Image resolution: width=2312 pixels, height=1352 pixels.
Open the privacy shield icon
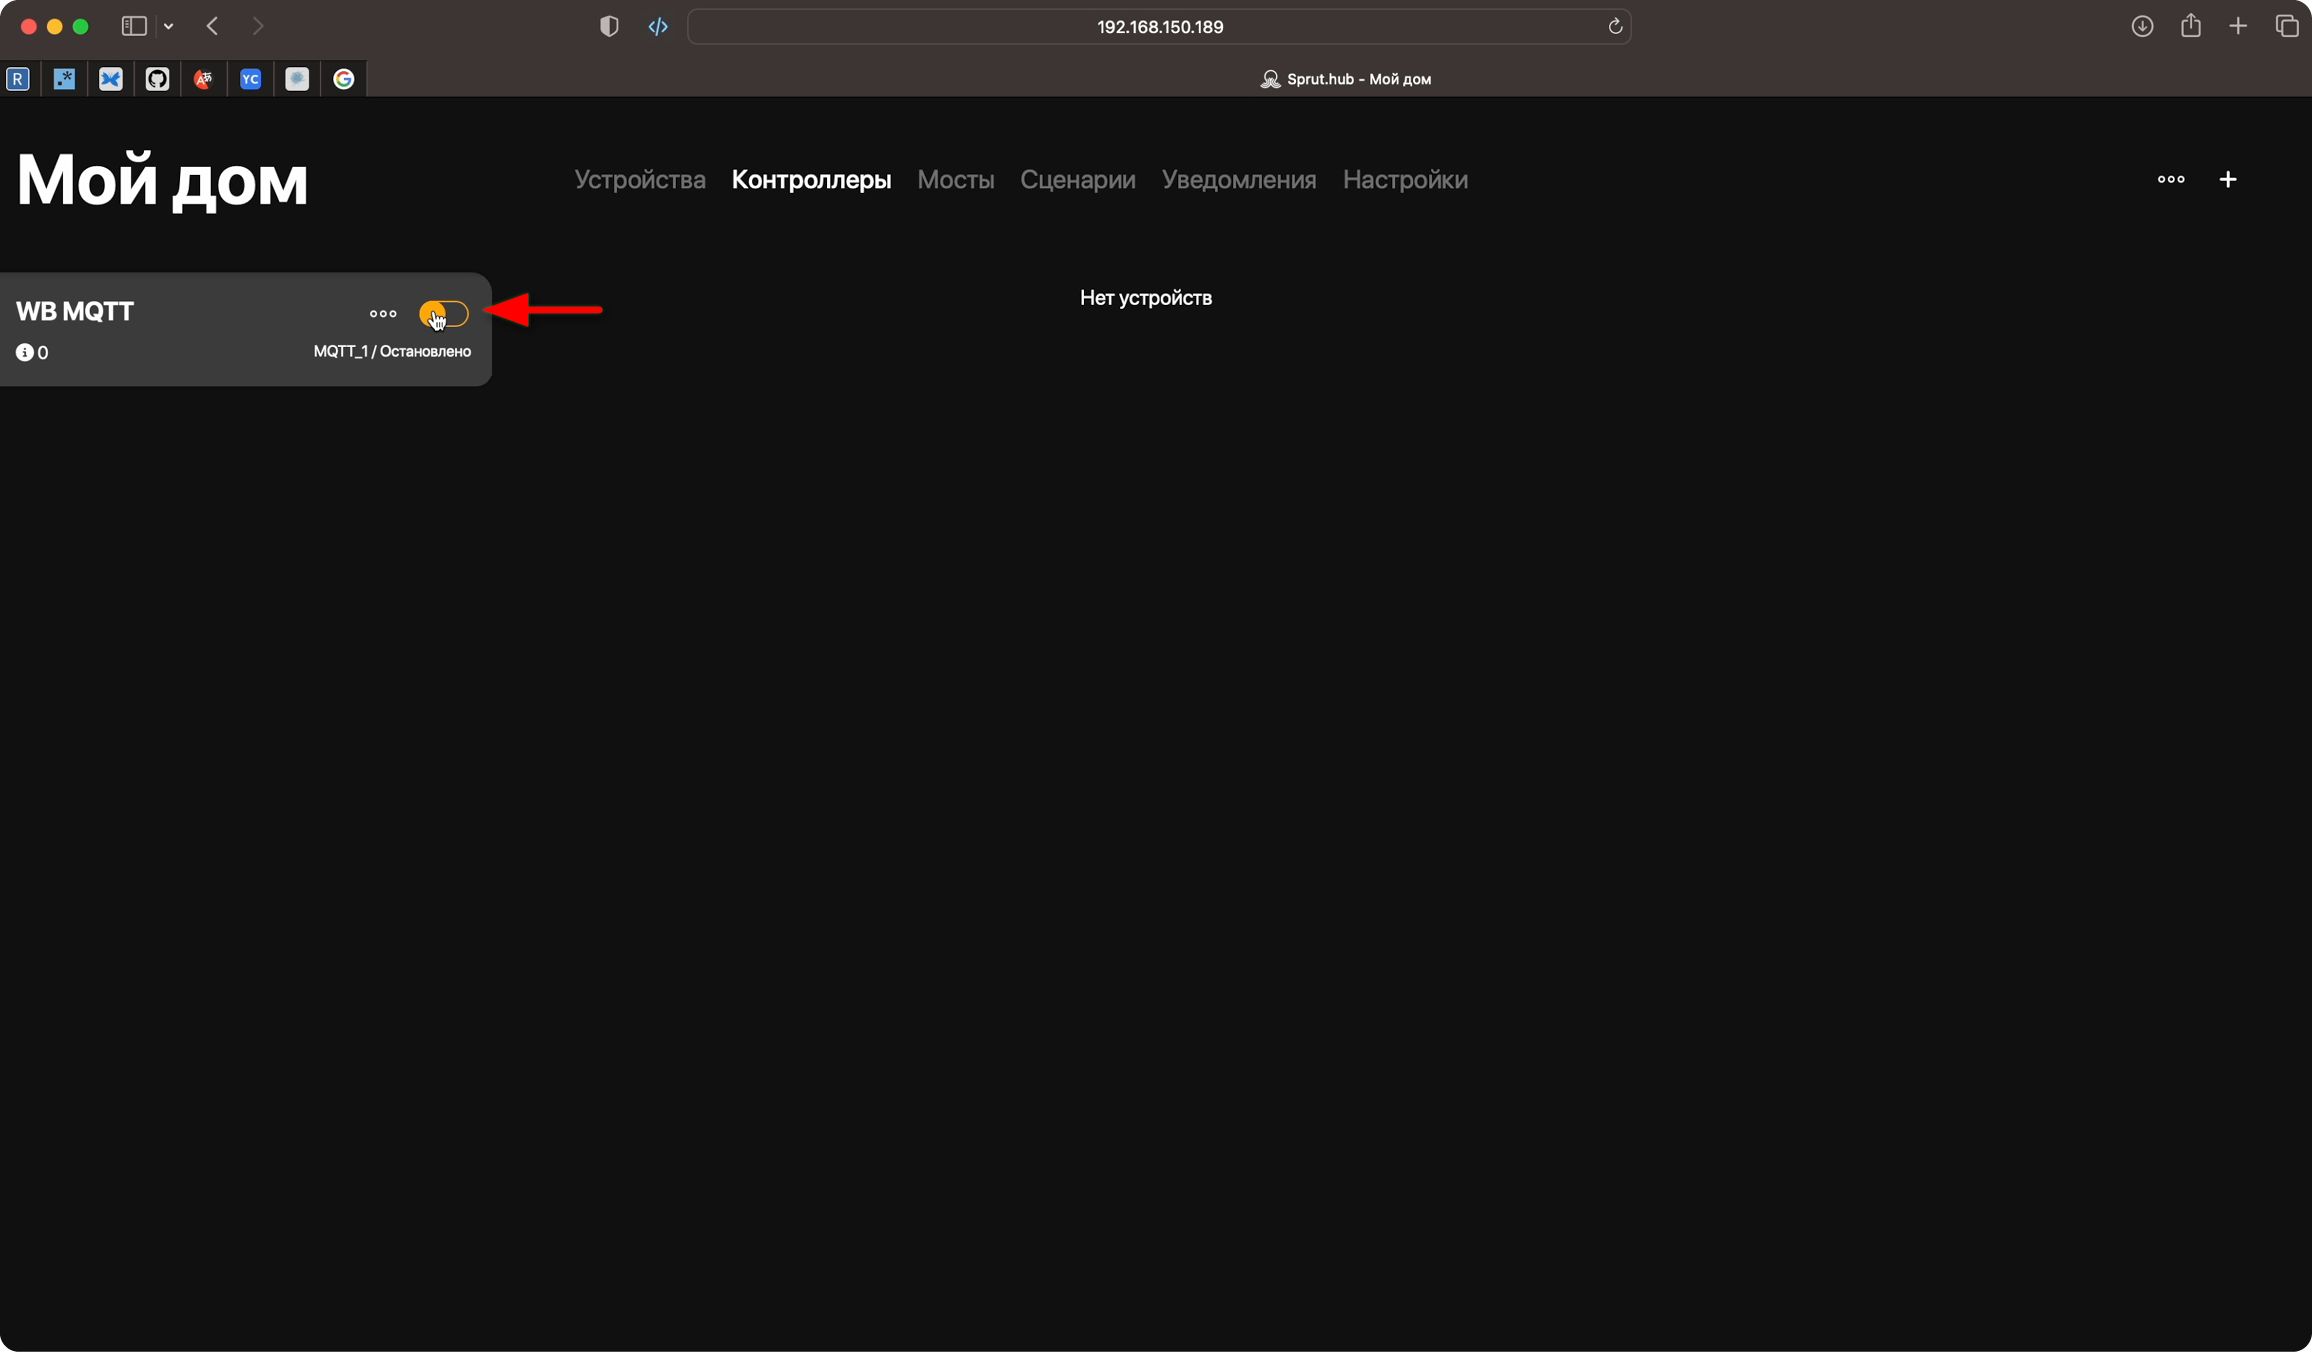pos(609,27)
